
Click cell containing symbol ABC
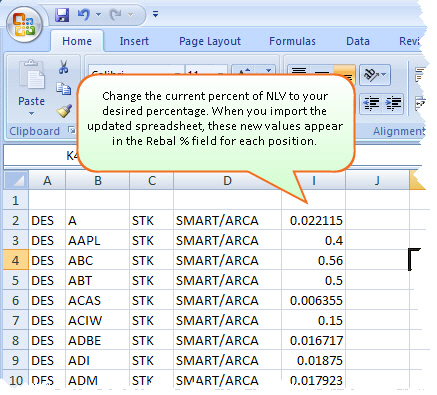click(x=97, y=260)
